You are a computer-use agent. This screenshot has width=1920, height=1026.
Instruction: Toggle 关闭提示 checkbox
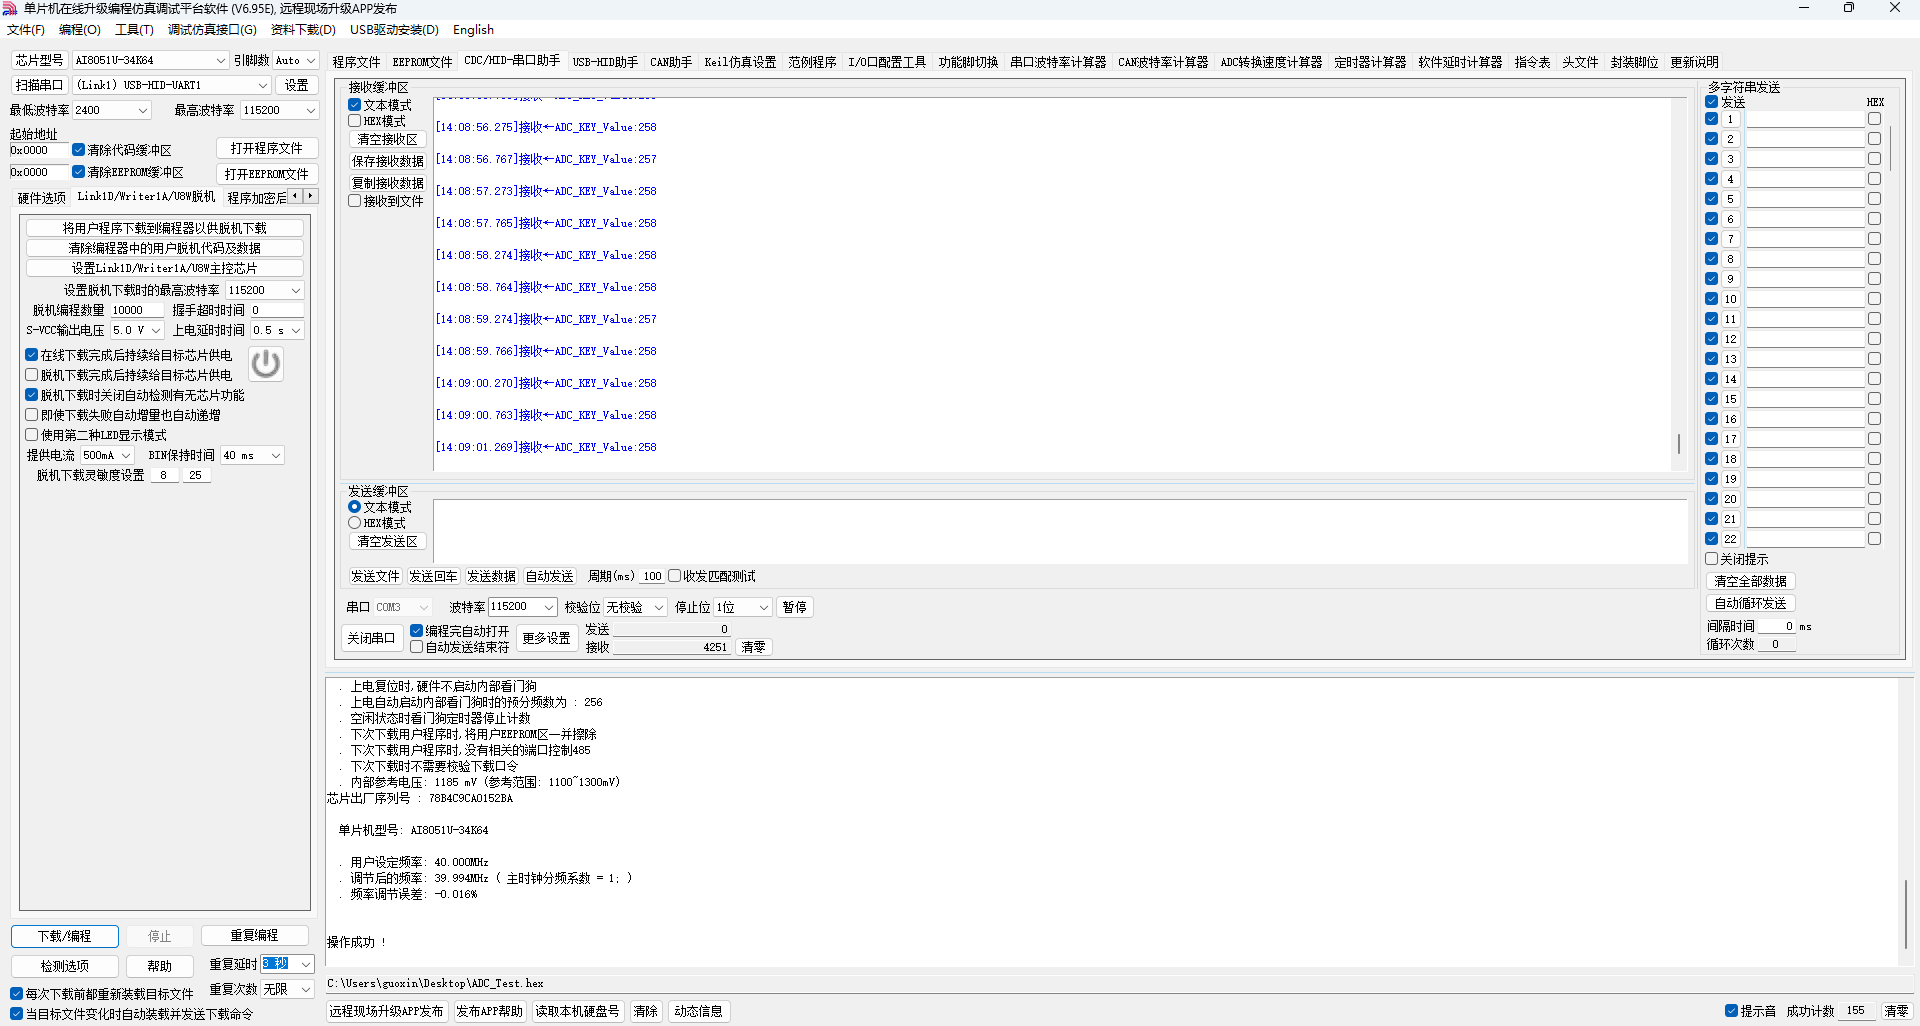click(1711, 559)
